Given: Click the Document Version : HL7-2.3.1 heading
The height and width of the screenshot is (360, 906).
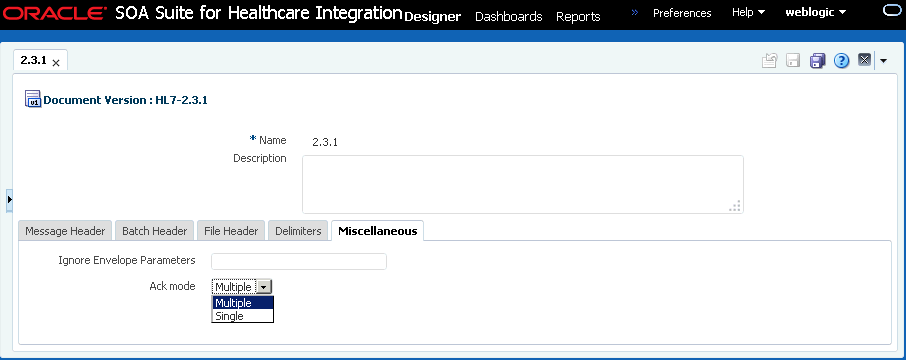Looking at the screenshot, I should pos(125,100).
